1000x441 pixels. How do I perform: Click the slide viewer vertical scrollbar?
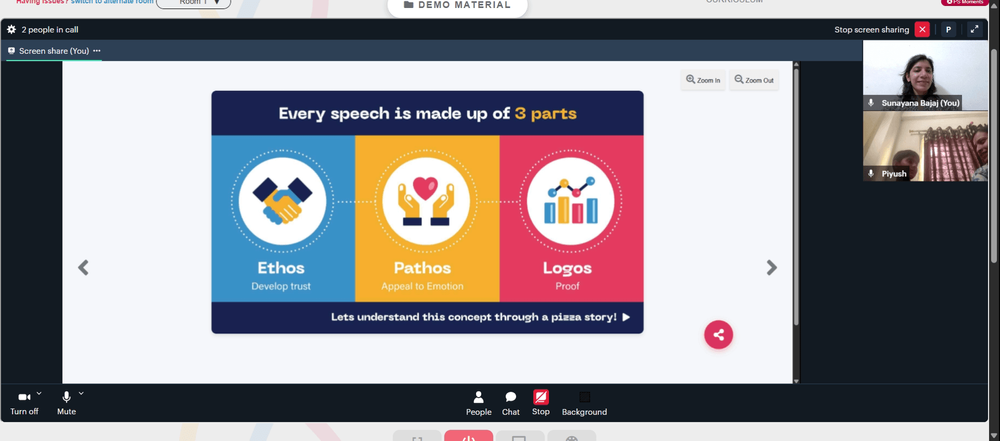(x=796, y=198)
